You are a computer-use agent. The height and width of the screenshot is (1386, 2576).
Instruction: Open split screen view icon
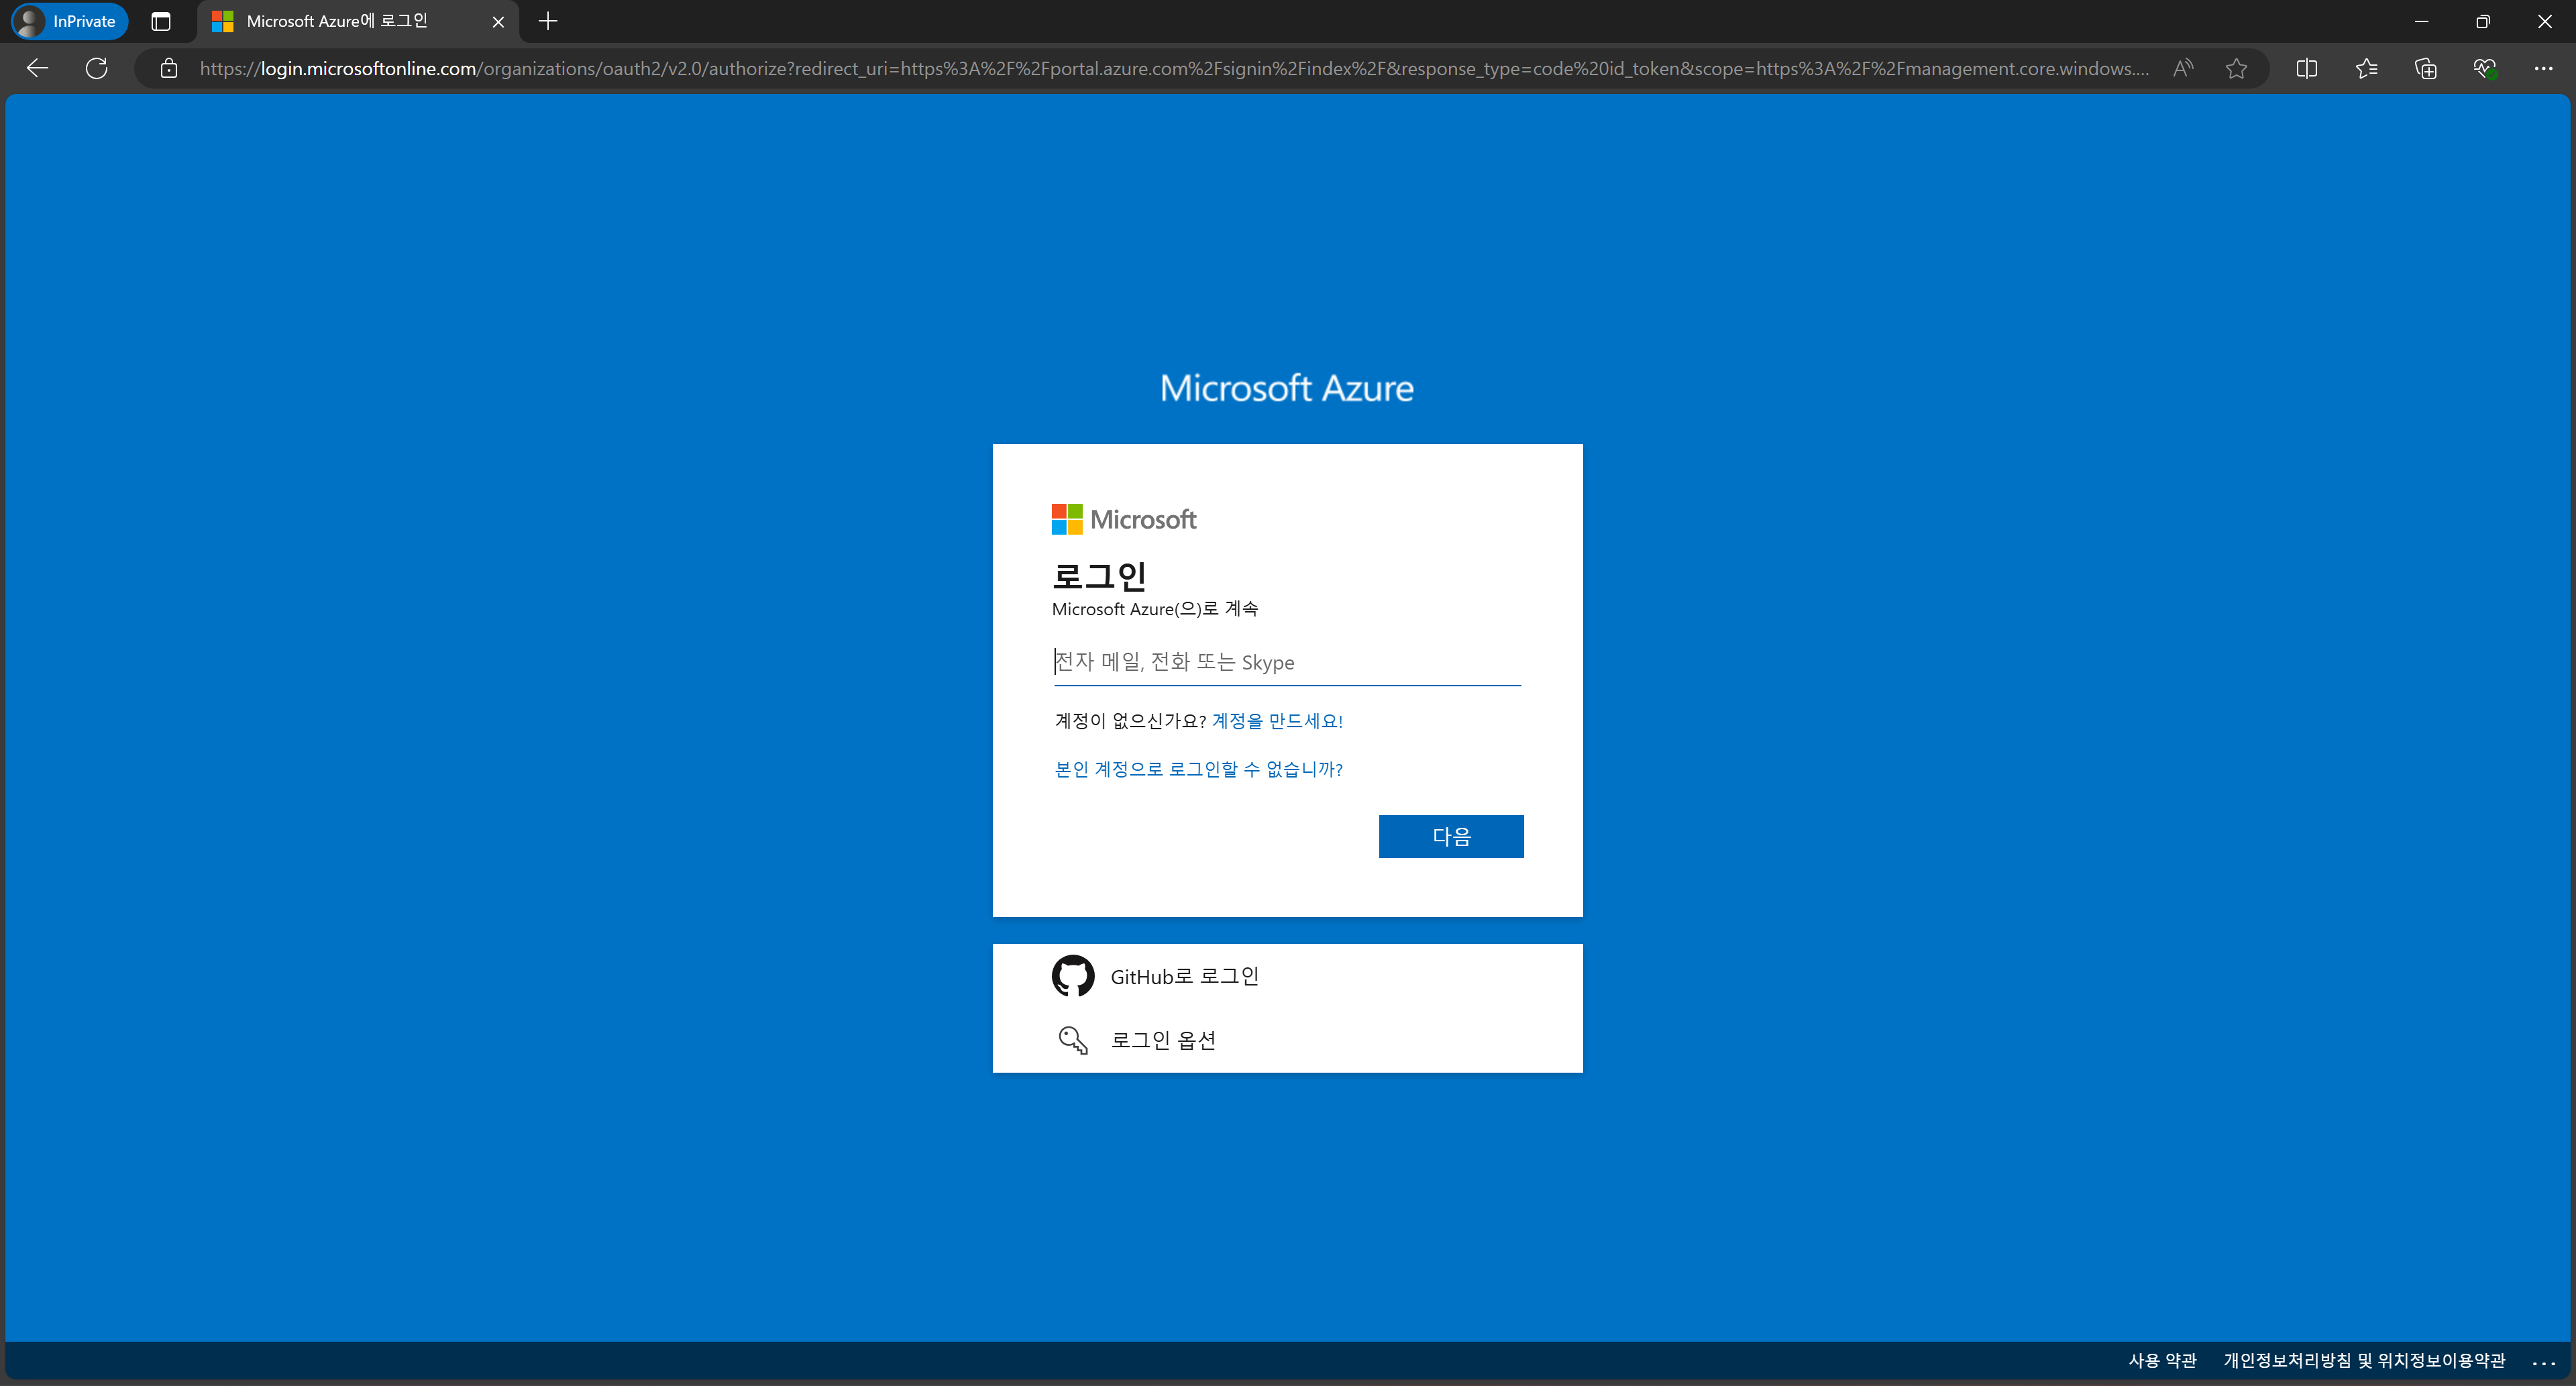(x=2306, y=68)
